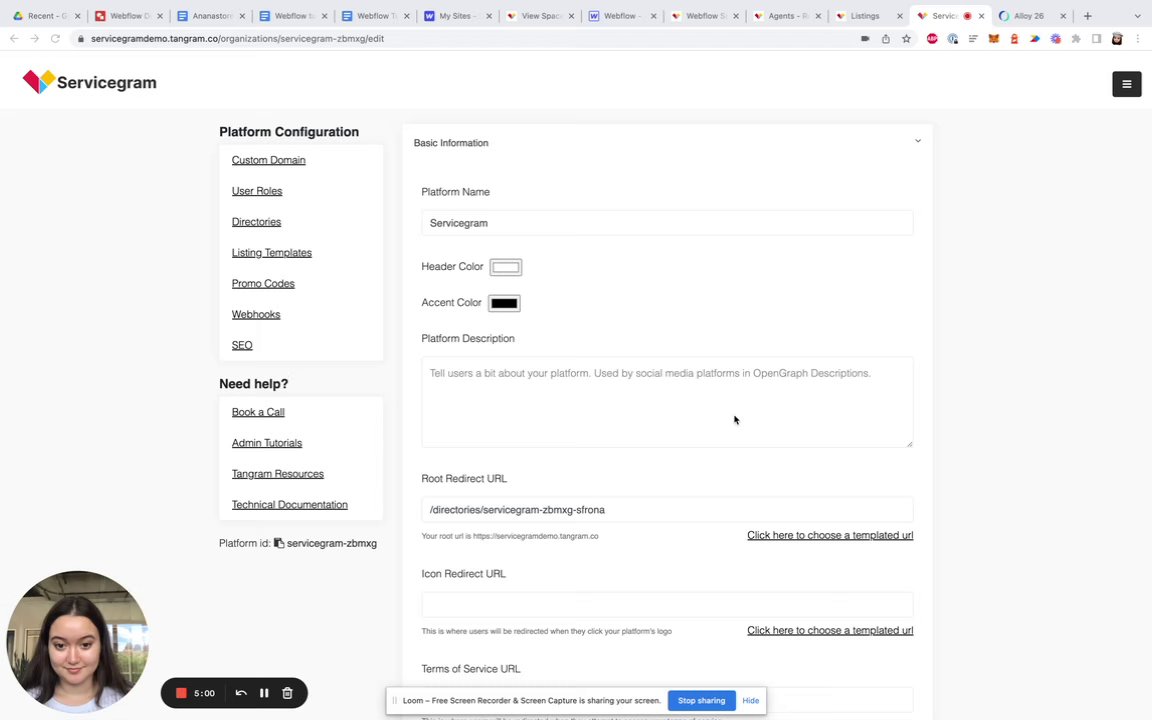Screen dimensions: 1152x720
Task: Switch to the My Sites tab
Action: (x=457, y=15)
